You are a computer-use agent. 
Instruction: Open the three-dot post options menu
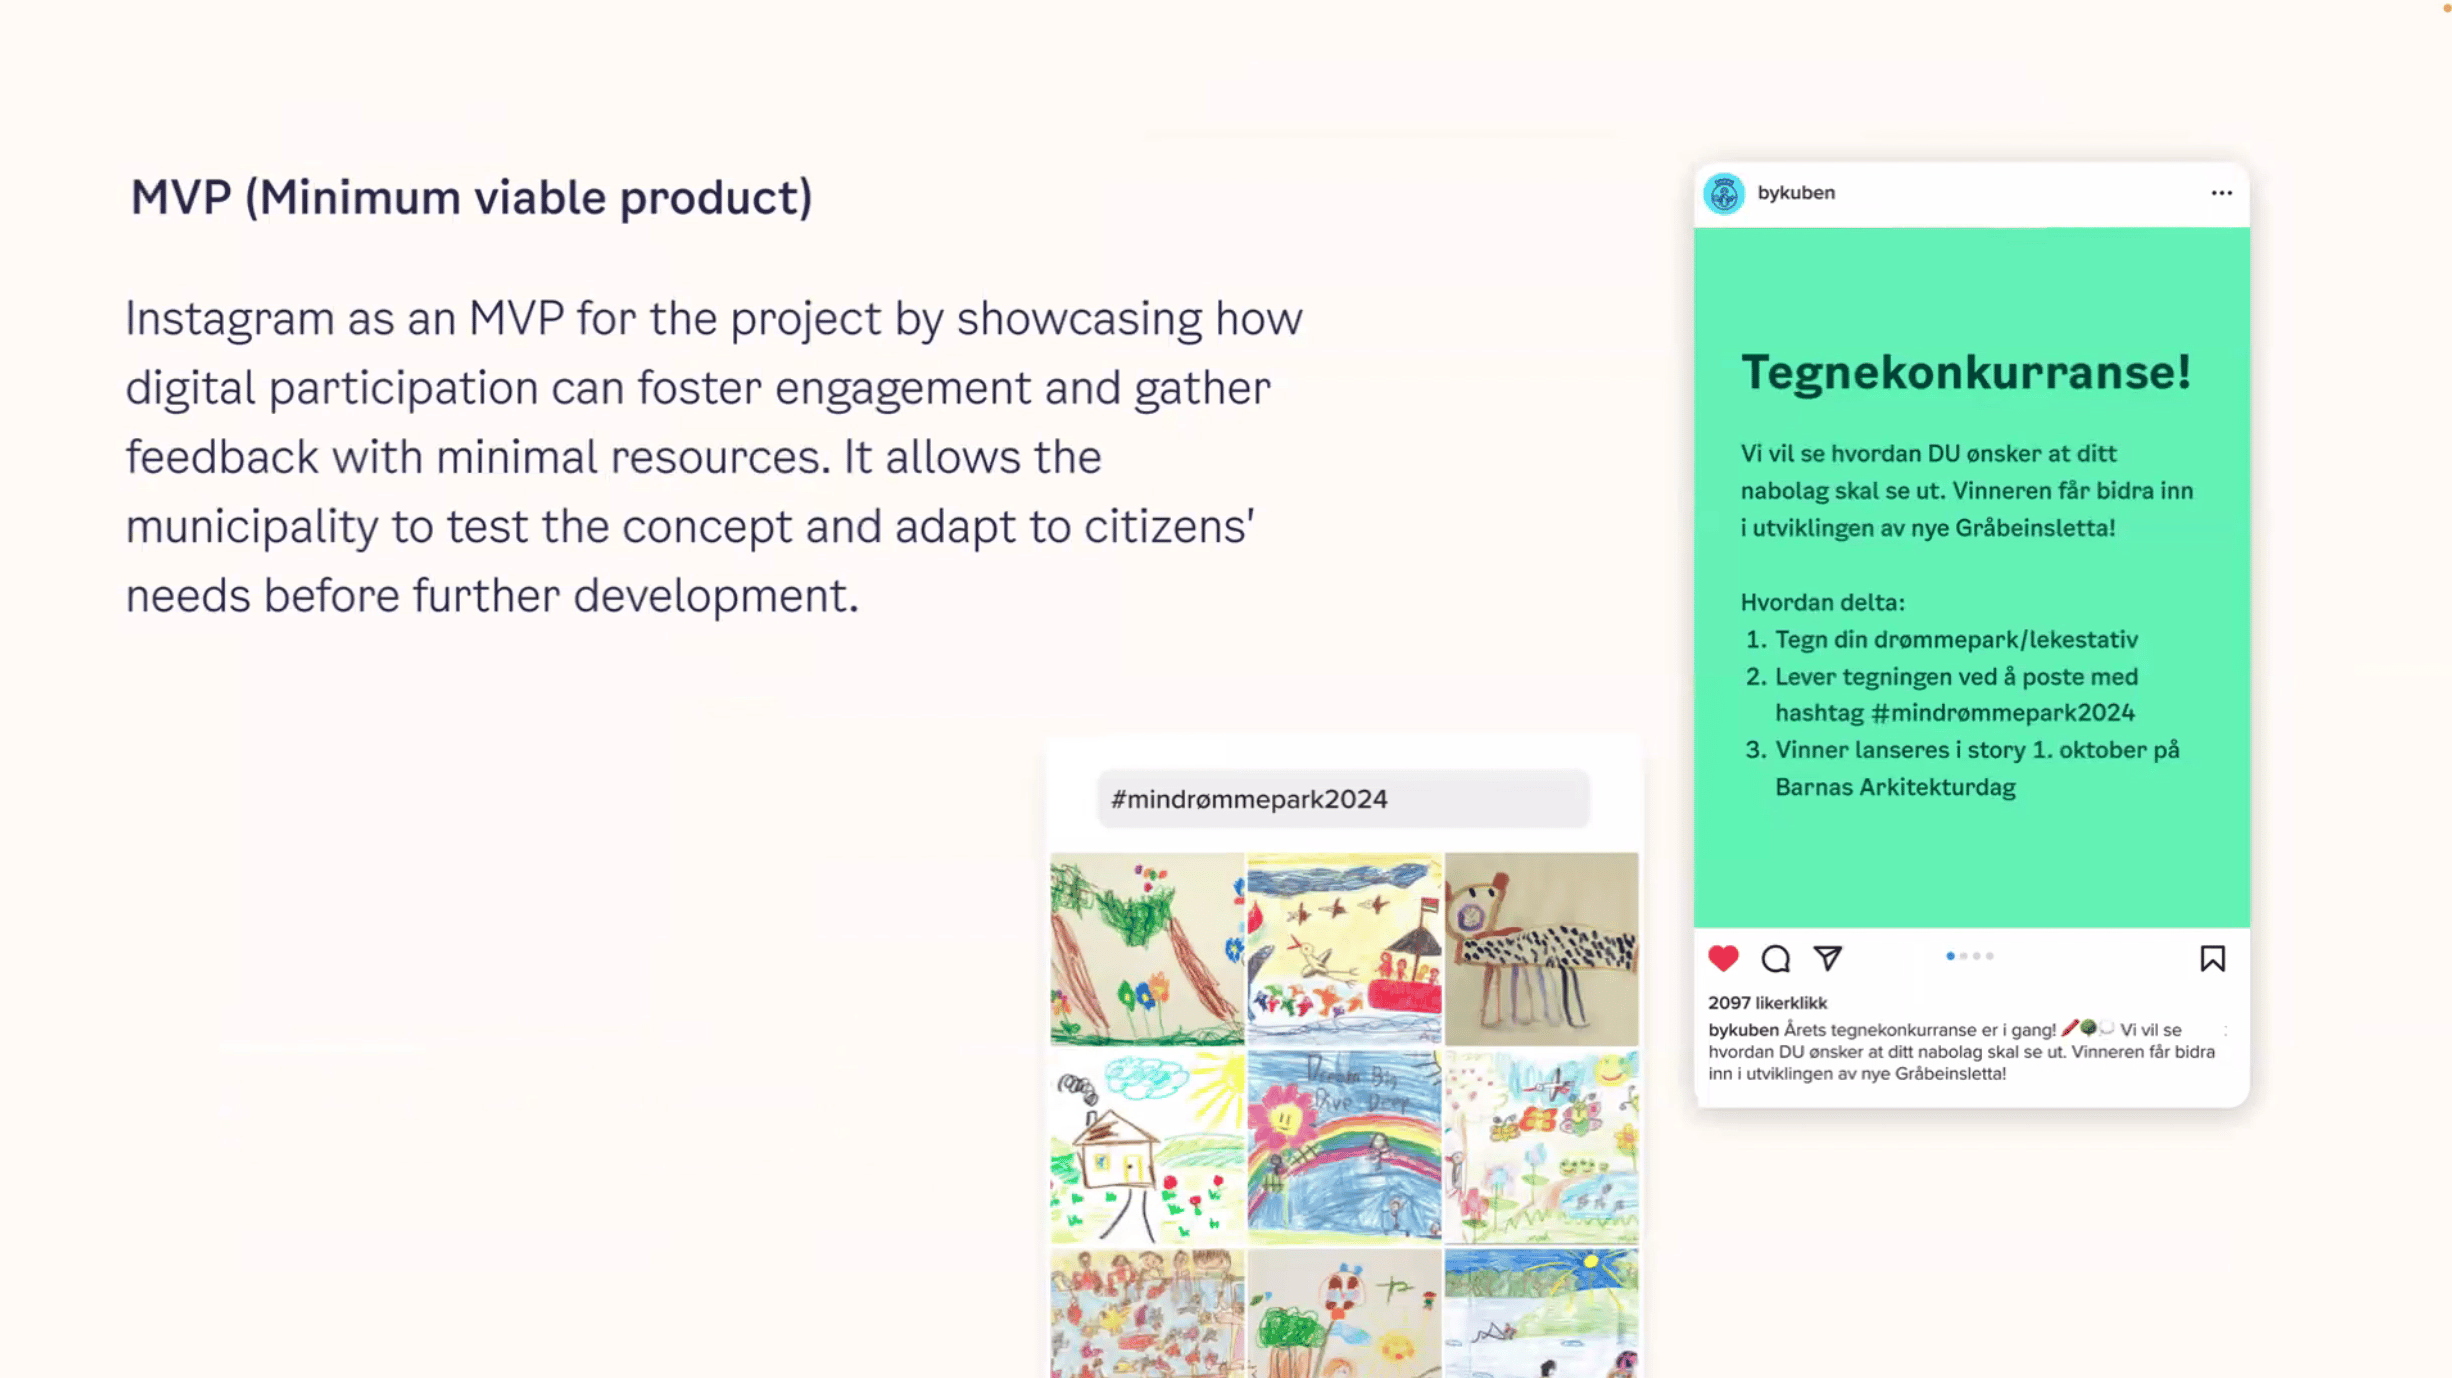[2221, 193]
